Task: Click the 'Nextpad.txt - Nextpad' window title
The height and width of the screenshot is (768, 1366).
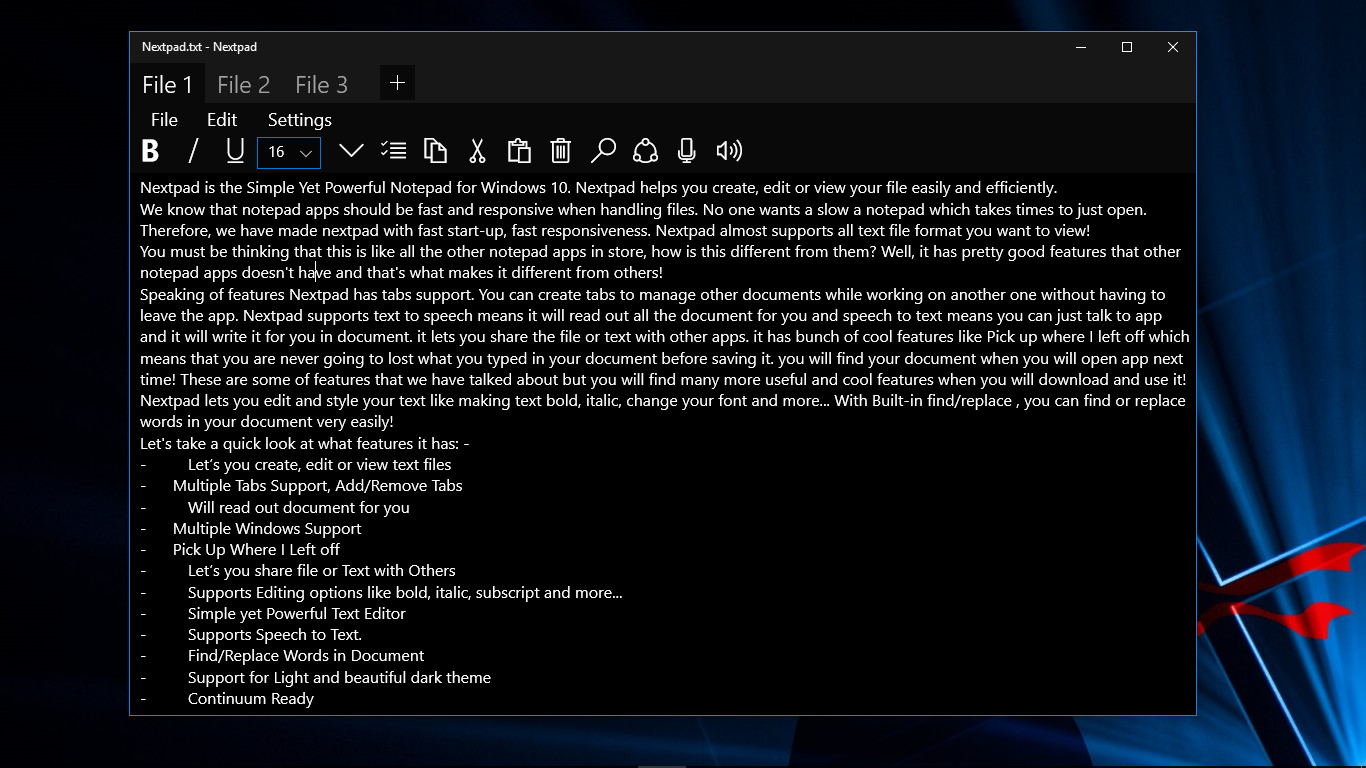Action: tap(199, 47)
